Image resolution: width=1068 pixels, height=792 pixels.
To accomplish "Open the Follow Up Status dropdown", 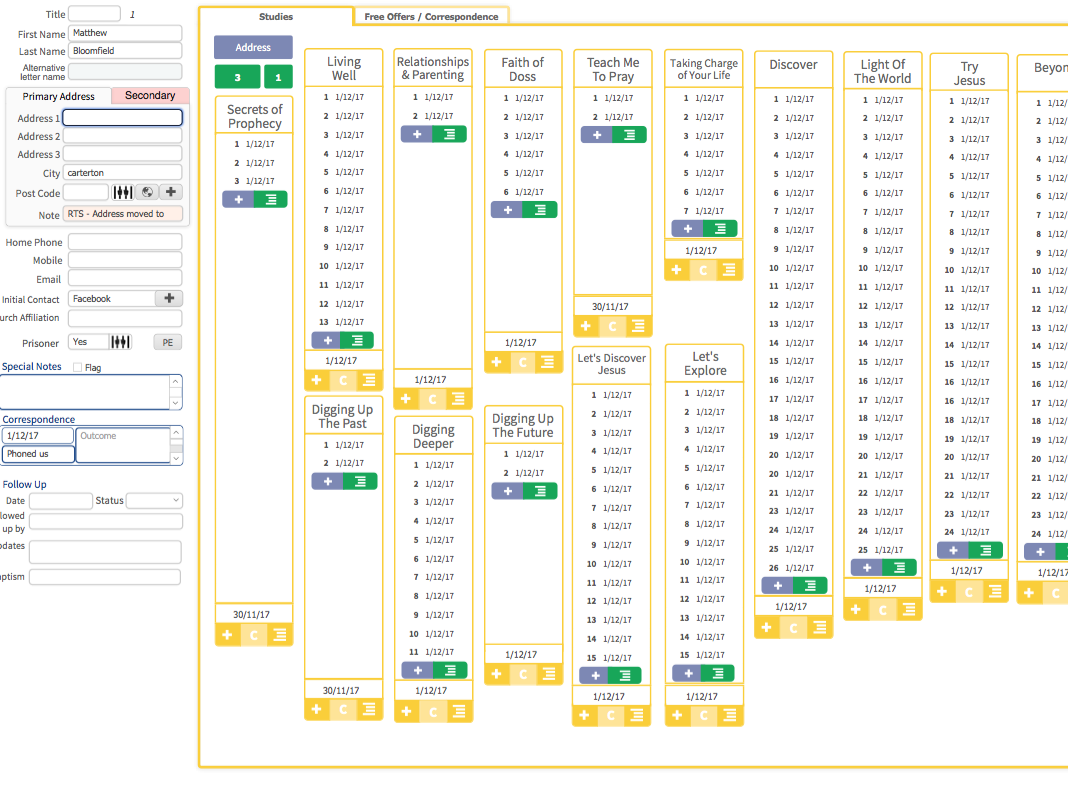I will point(155,501).
